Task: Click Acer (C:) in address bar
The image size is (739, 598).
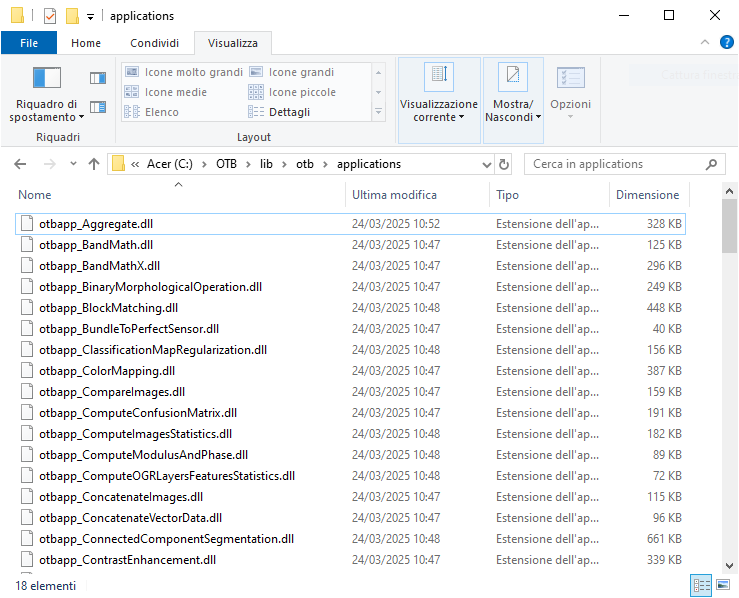Action: coord(170,164)
